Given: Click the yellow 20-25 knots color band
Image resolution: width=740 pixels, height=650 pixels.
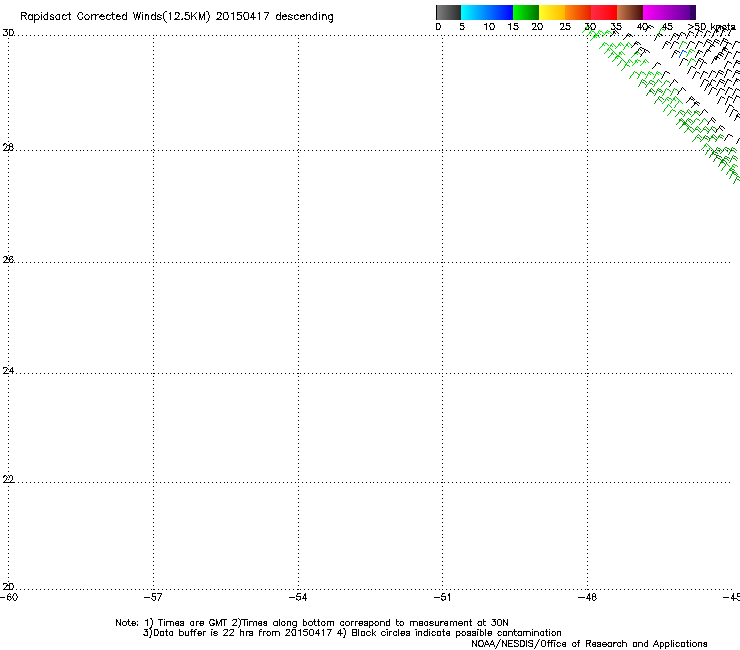Looking at the screenshot, I should pyautogui.click(x=552, y=12).
